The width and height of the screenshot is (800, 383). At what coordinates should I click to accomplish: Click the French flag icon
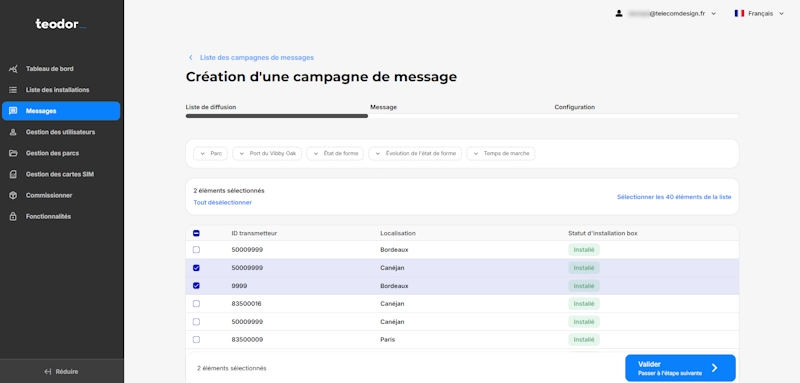coord(739,14)
